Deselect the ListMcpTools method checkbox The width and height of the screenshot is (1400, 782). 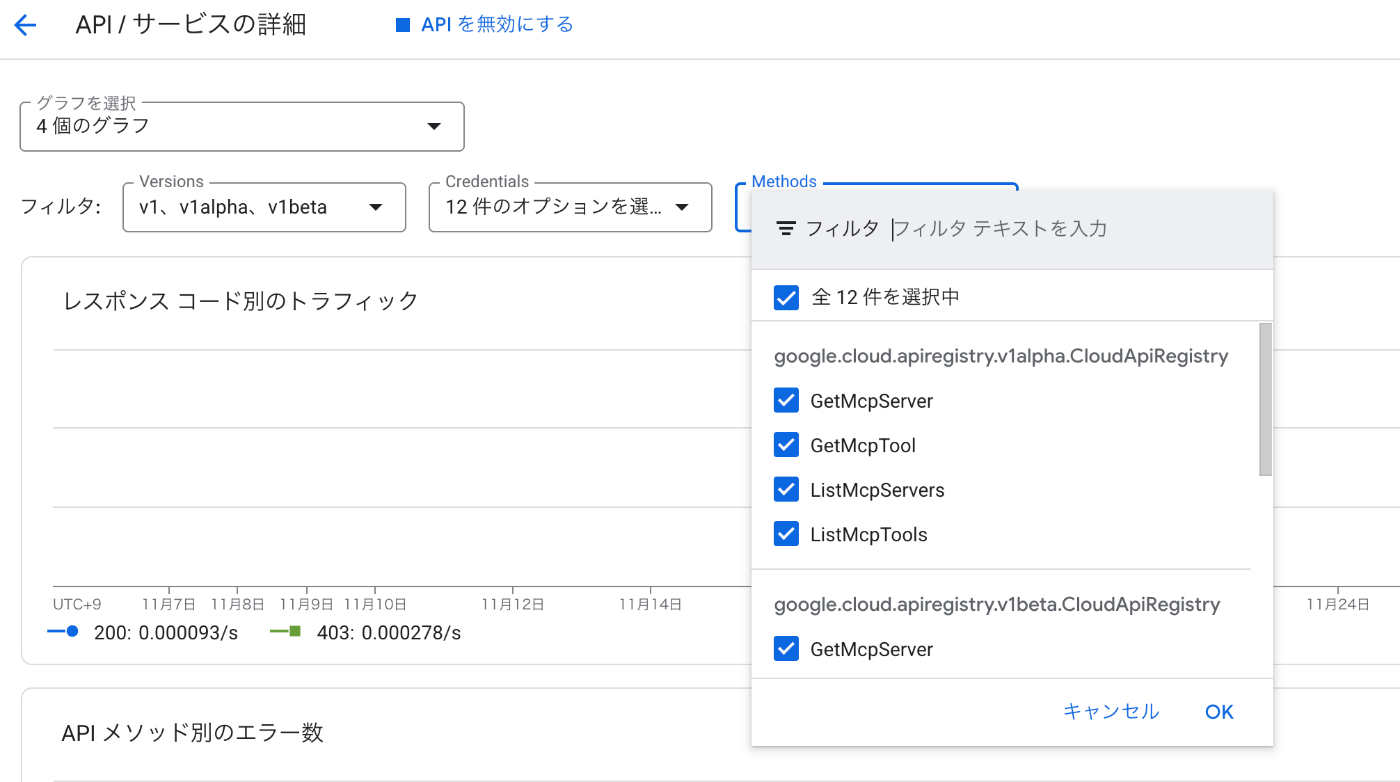786,534
